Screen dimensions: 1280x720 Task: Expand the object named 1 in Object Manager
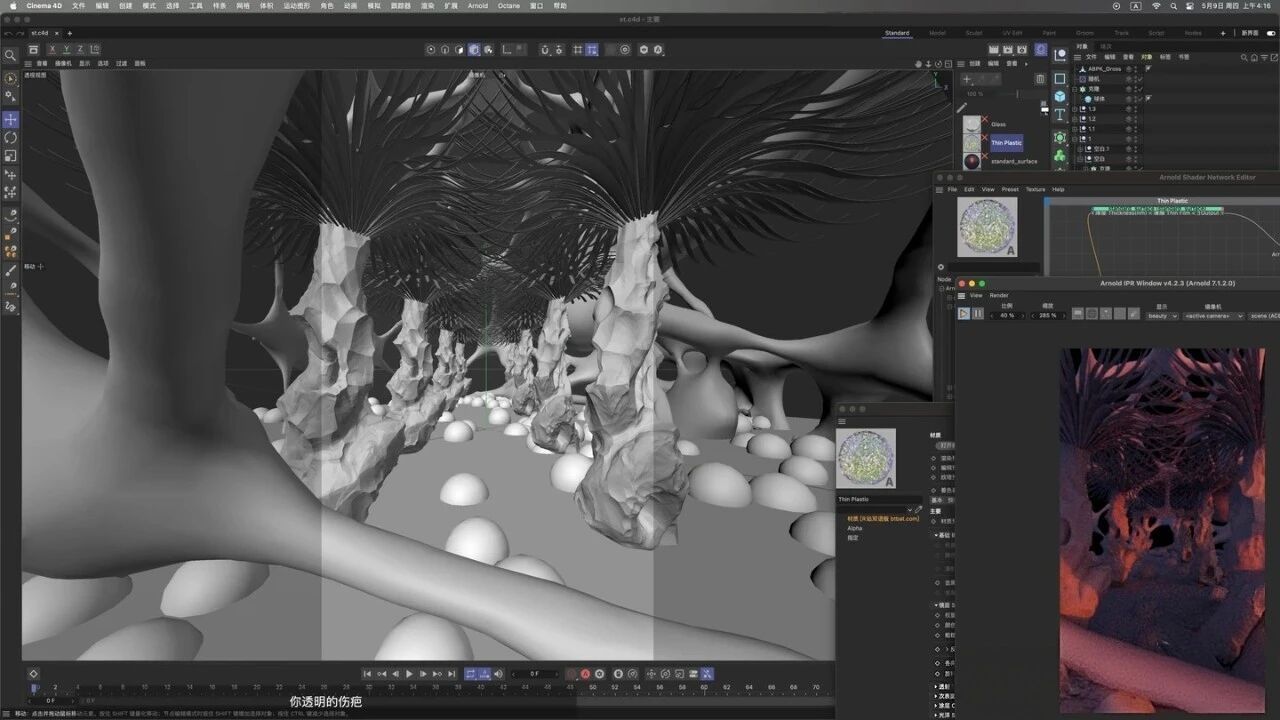click(1076, 139)
